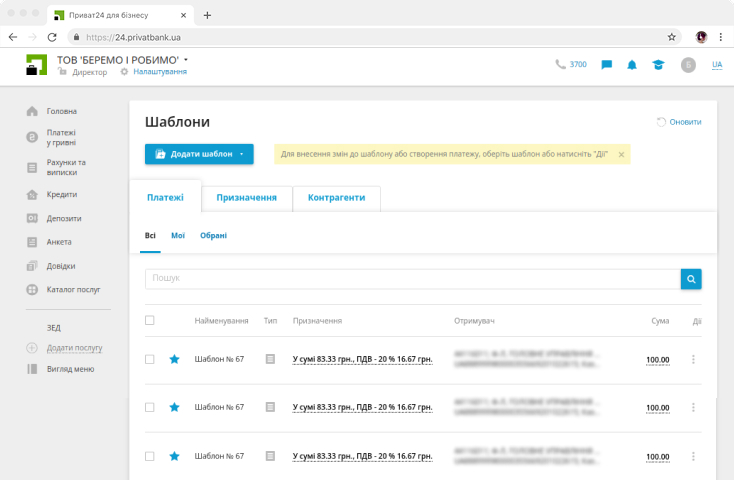Click the blue search magnifier button
Viewport: 734px width, 480px height.
691,279
